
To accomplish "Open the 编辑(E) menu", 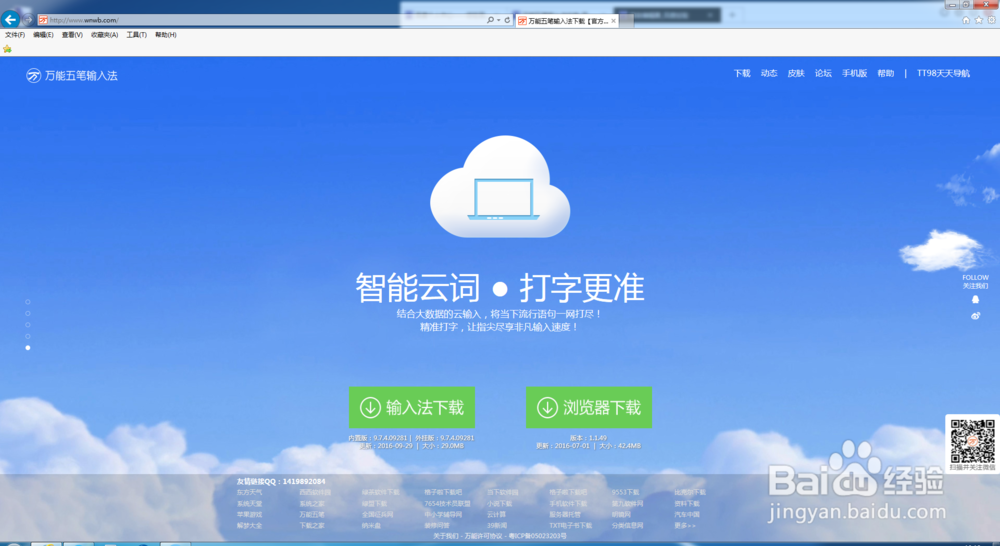I will 43,35.
